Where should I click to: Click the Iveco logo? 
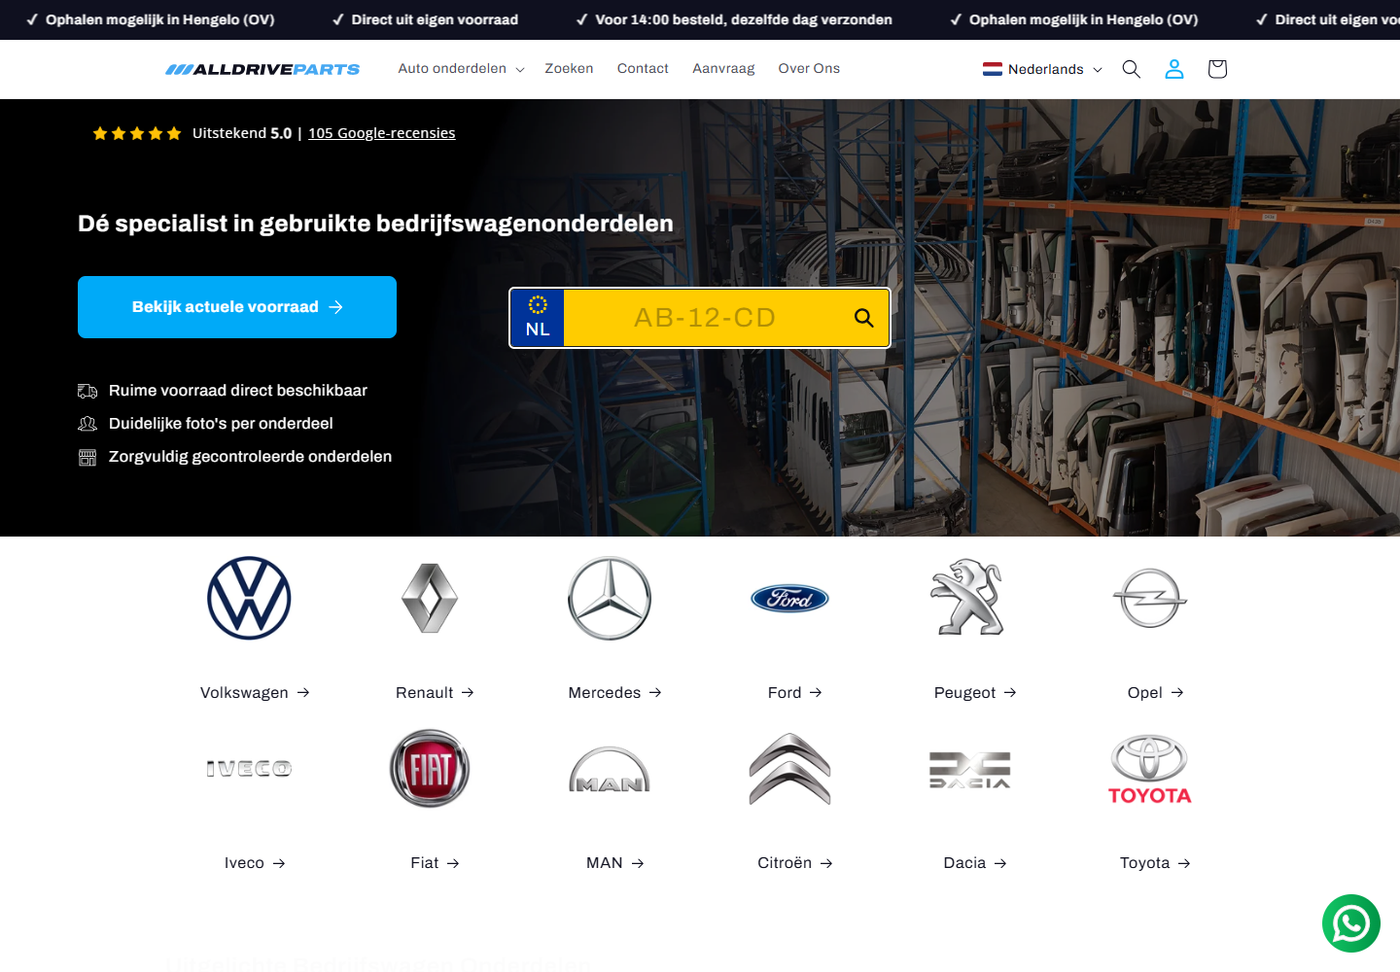(x=249, y=768)
